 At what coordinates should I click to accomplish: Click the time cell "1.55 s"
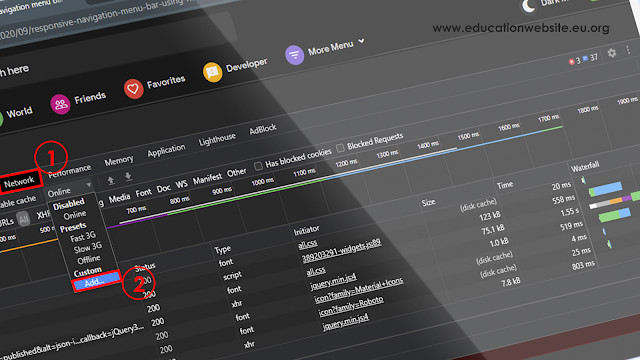pyautogui.click(x=569, y=212)
